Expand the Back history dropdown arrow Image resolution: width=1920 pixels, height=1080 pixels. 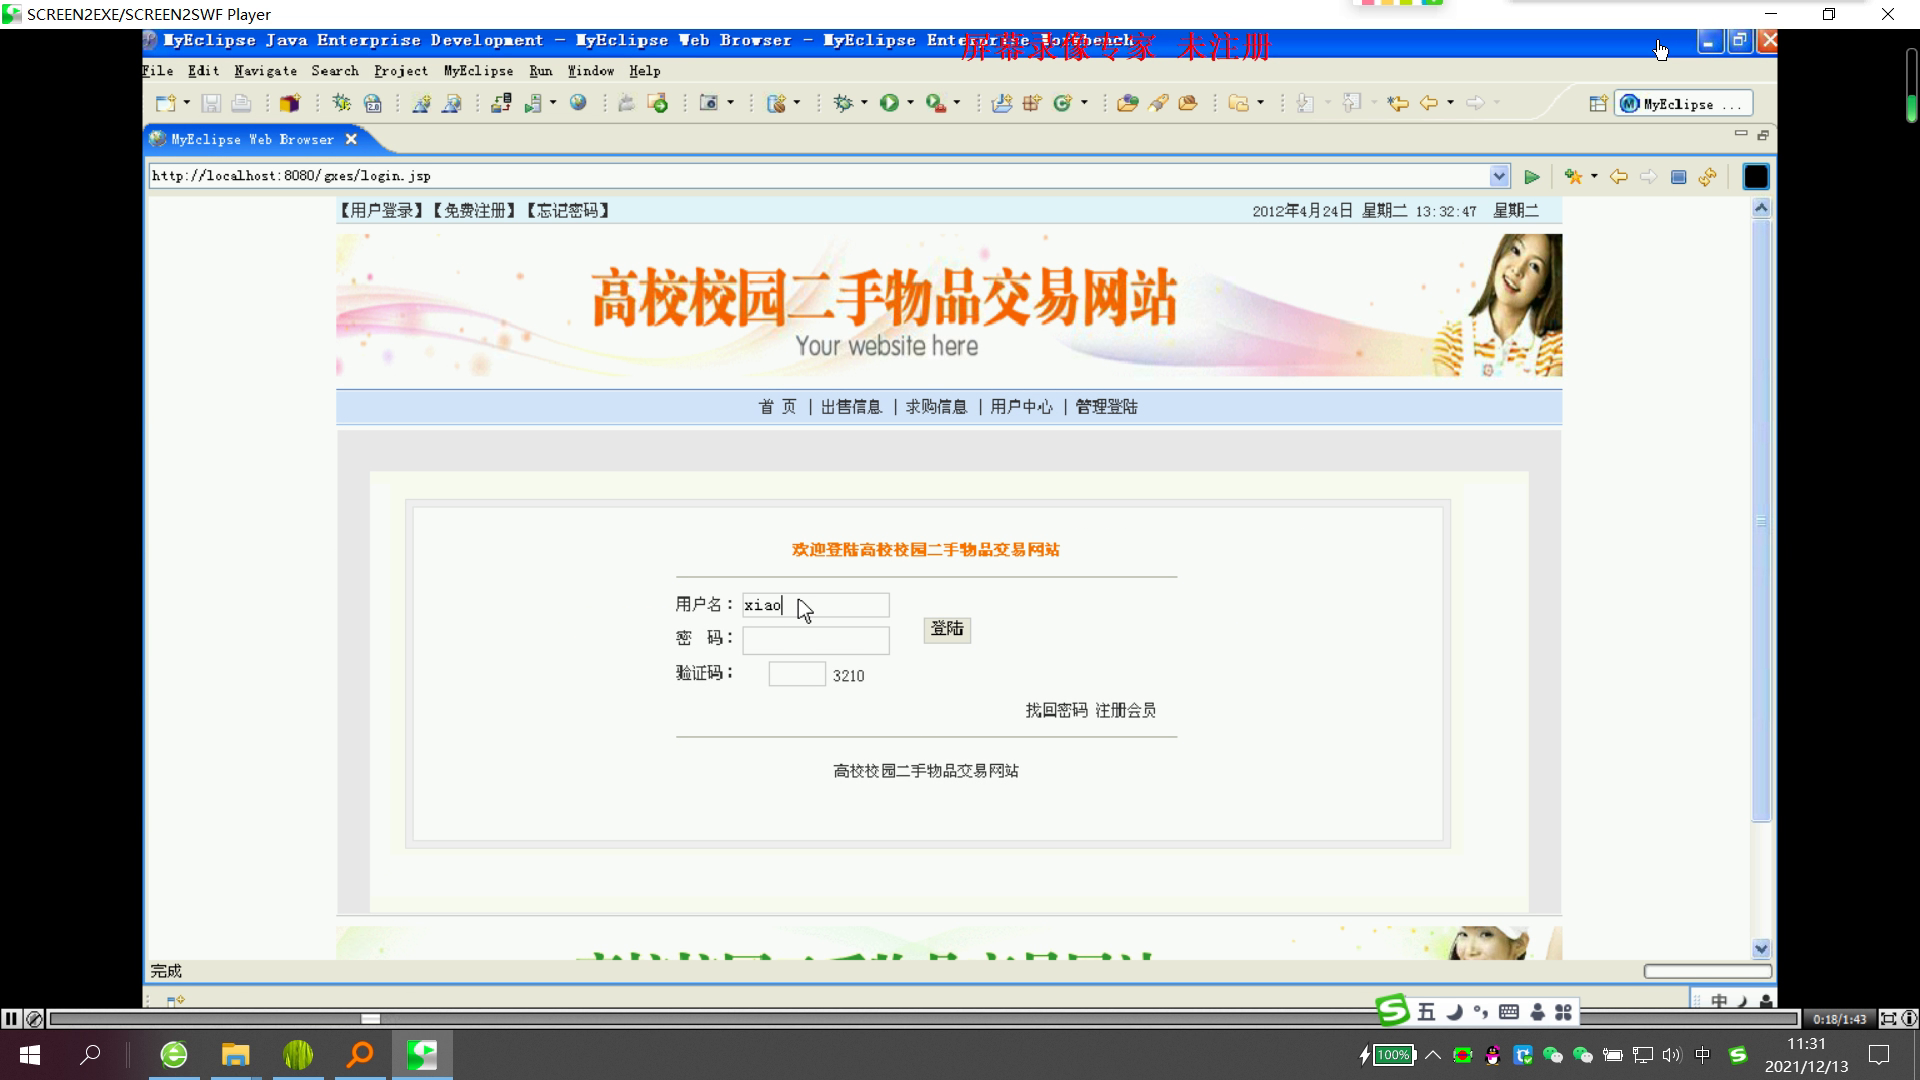(1450, 103)
